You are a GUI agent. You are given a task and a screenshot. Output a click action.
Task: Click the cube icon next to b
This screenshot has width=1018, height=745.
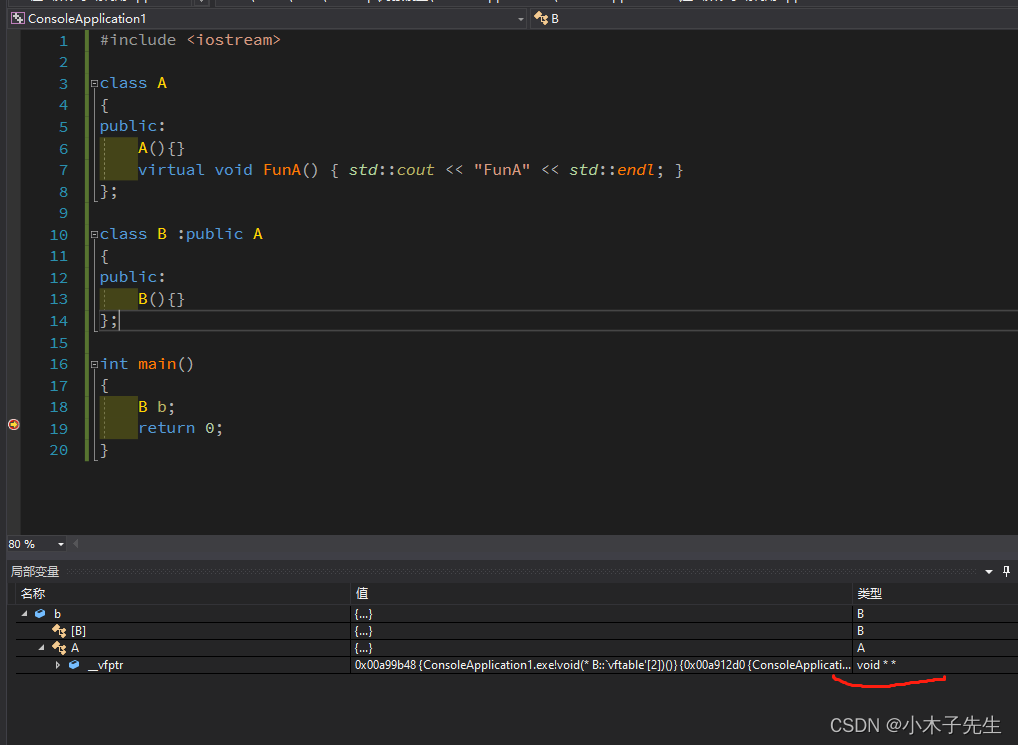coord(40,613)
